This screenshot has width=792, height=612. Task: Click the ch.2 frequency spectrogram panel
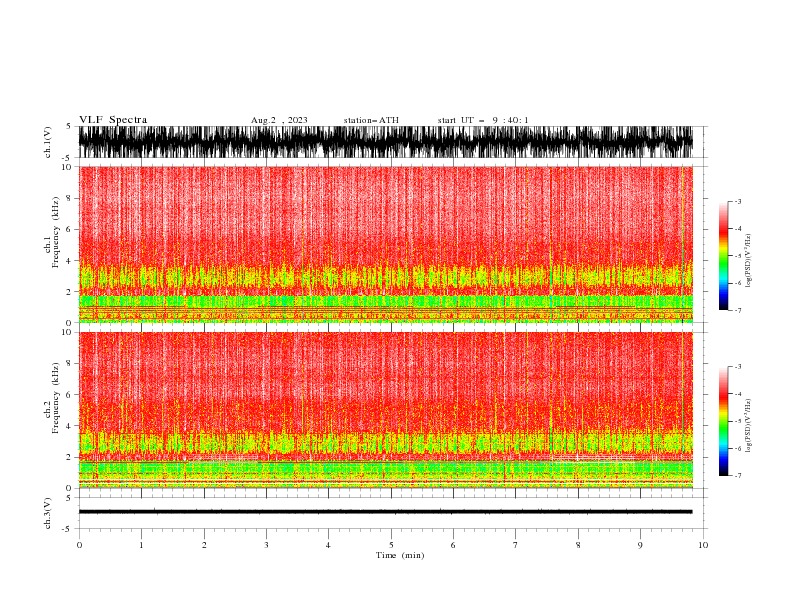click(385, 410)
